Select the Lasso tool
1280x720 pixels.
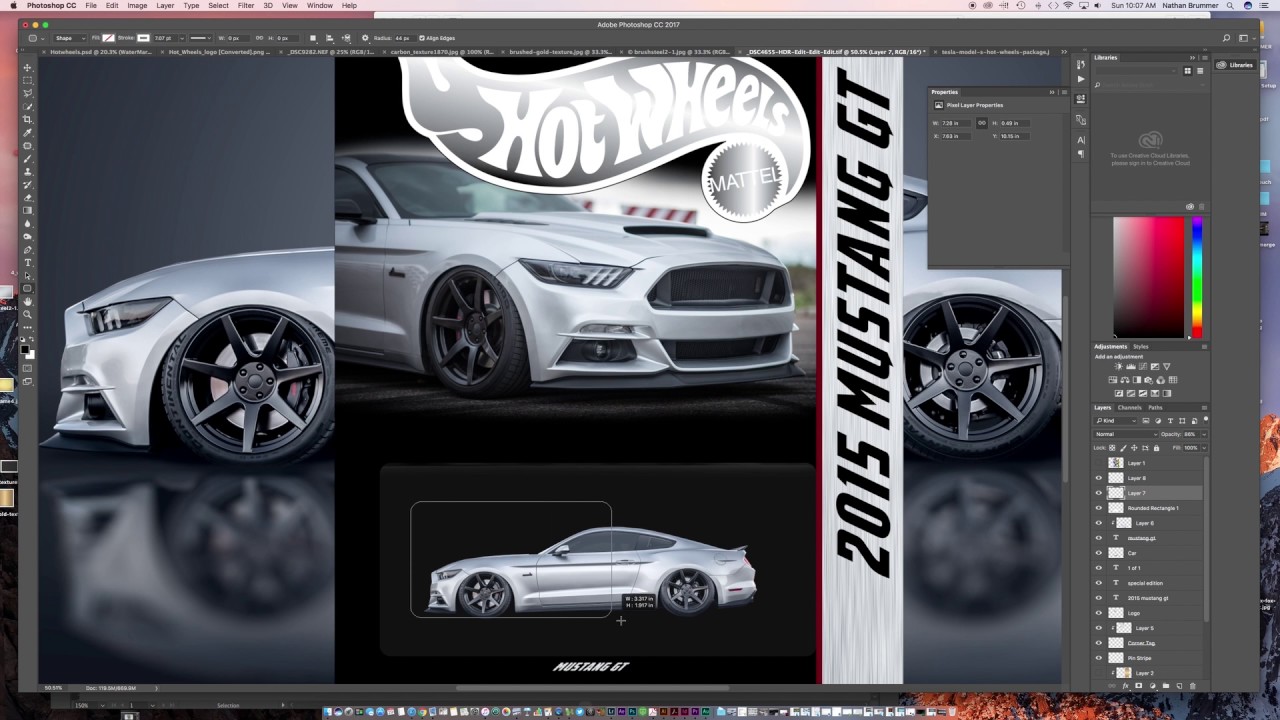tap(27, 93)
